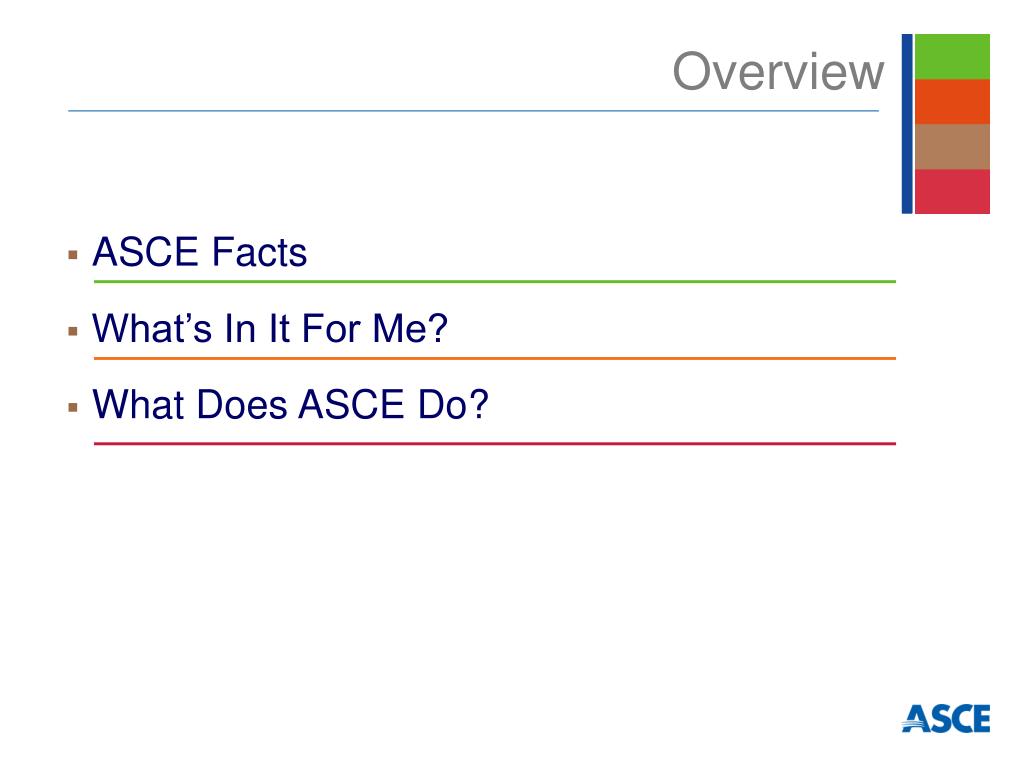Click the thin blue line below Overview
Image resolution: width=1024 pixels, height=768 pixels.
point(473,110)
